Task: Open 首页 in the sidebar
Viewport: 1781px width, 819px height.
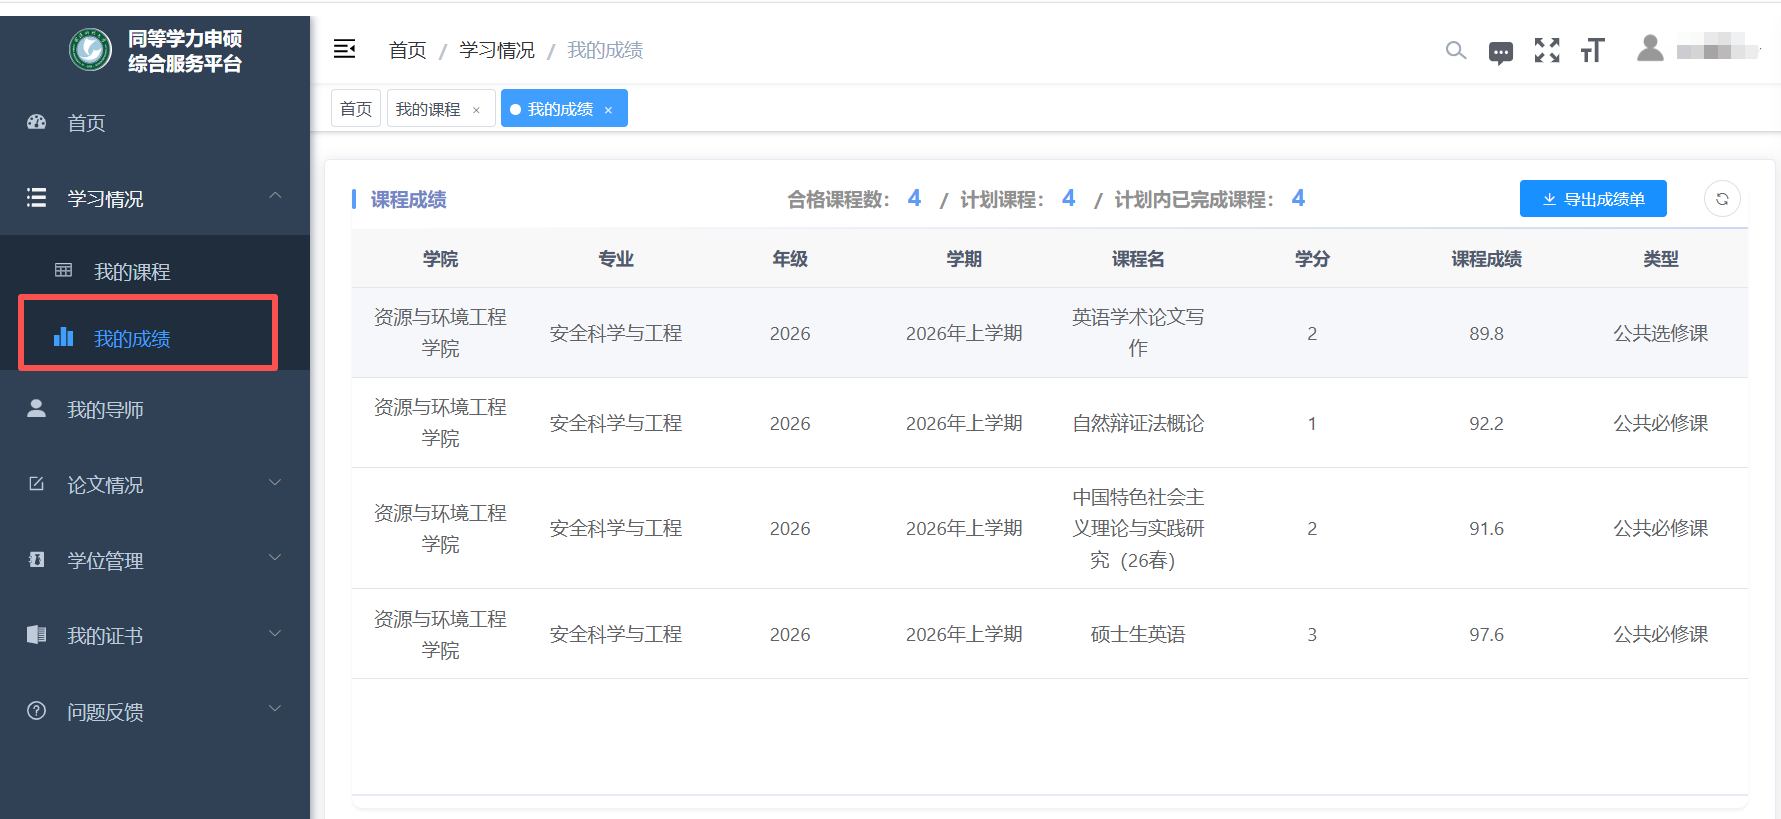Action: 155,123
